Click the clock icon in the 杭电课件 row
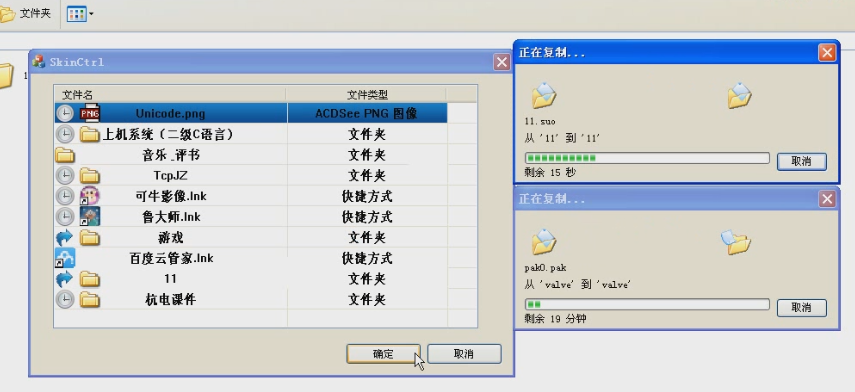Screen dimensions: 855x392 point(65,299)
